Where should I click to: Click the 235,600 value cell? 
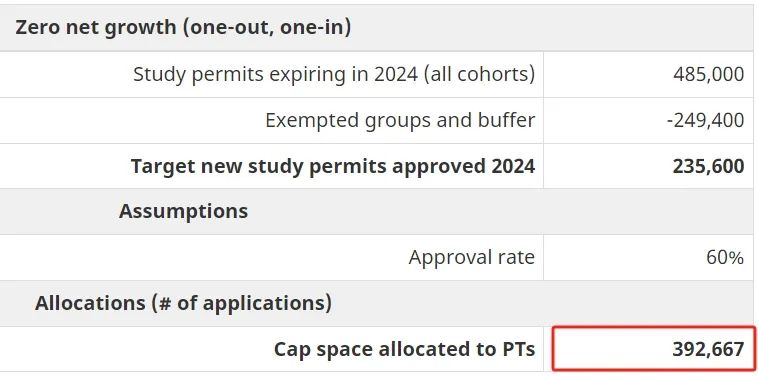651,166
